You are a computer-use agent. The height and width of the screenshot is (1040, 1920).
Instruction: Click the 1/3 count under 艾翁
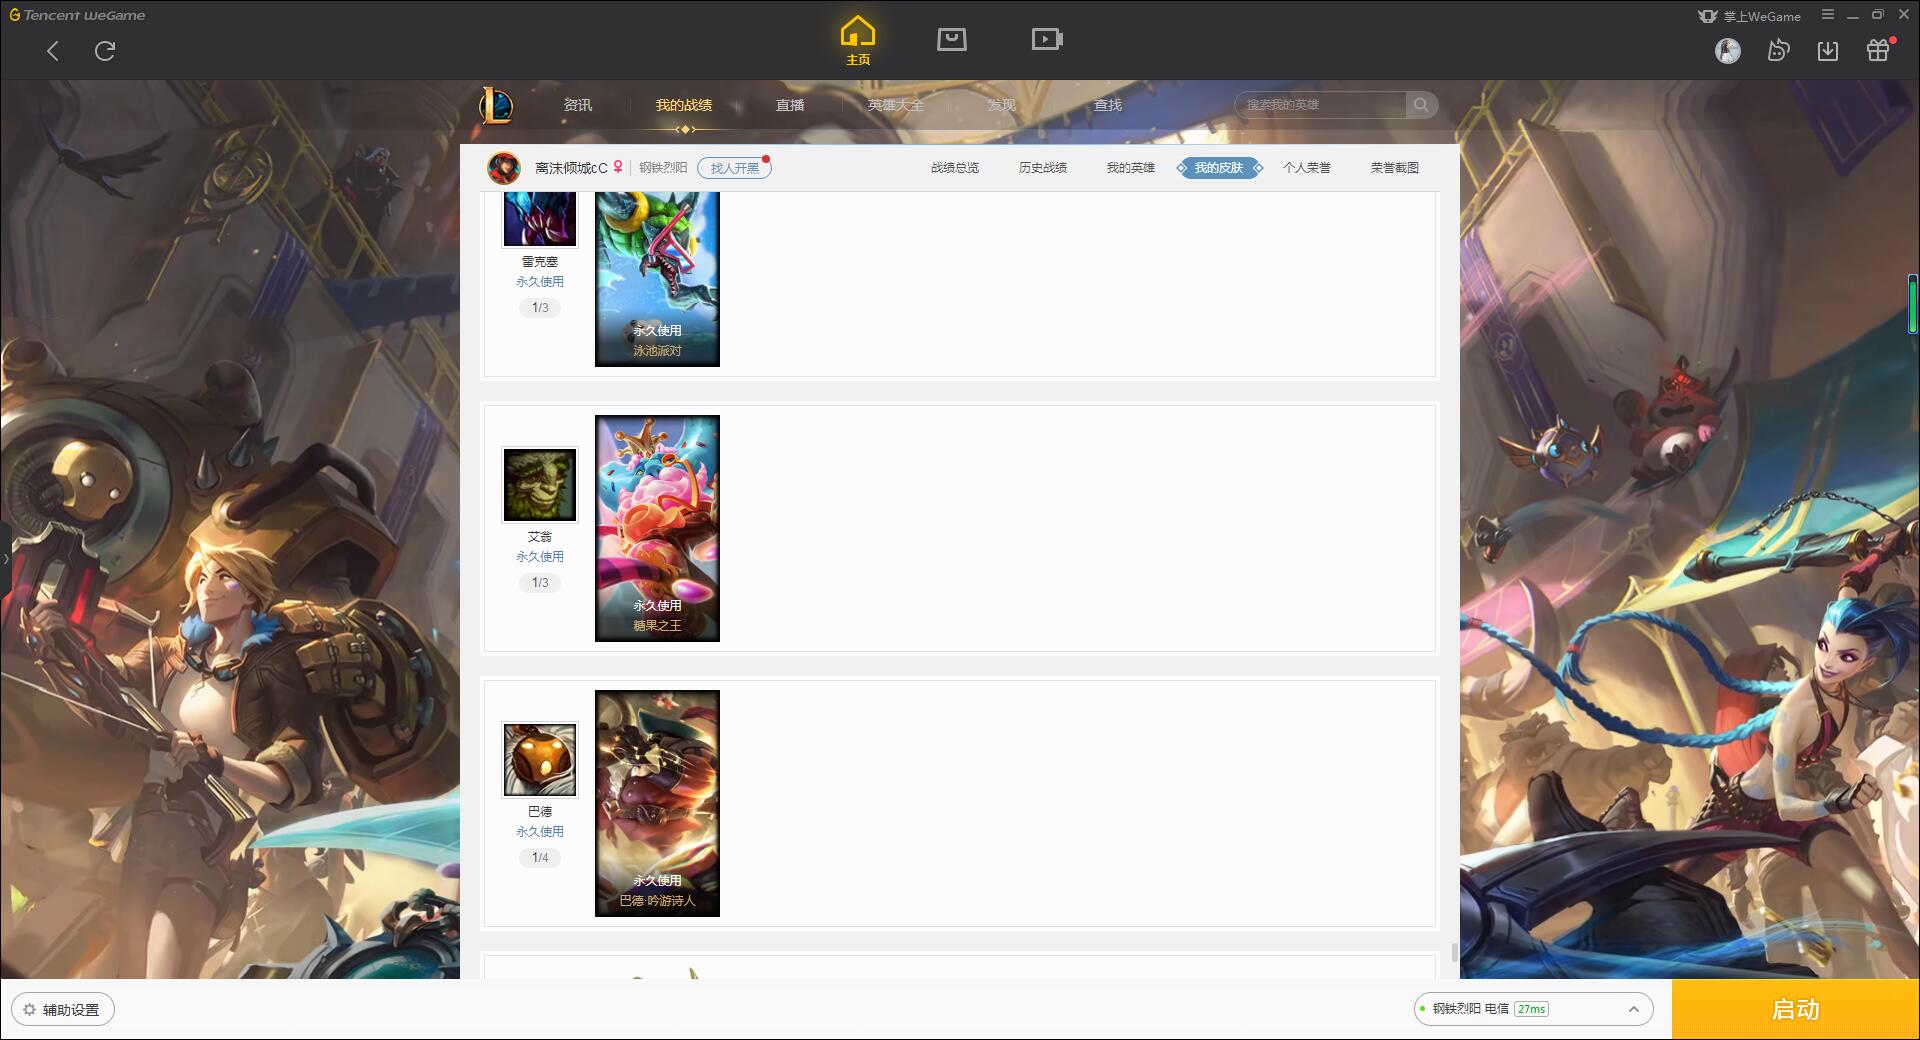coord(540,583)
